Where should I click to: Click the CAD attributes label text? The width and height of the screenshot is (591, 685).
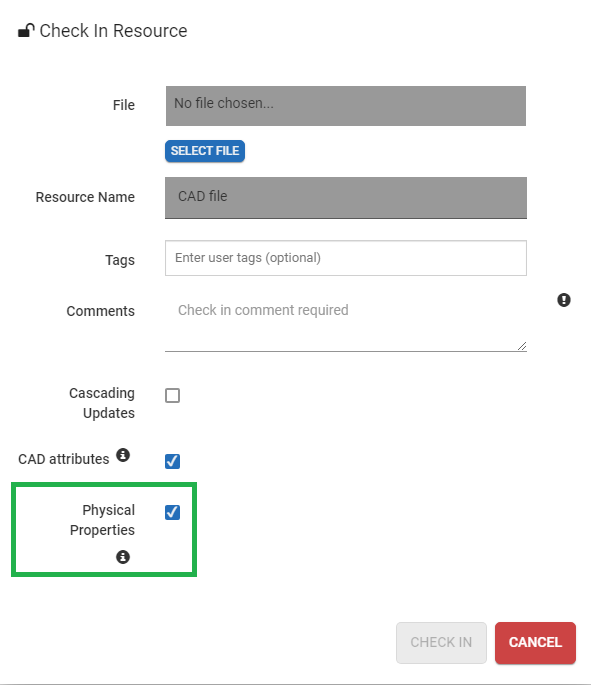(64, 459)
